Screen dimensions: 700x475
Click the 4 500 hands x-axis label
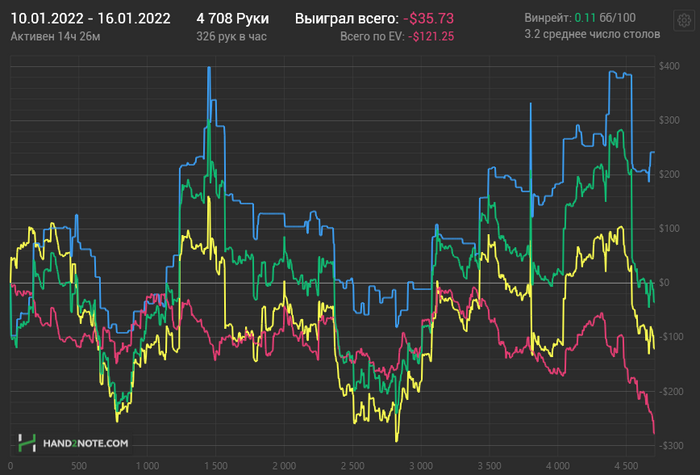[x=626, y=466]
